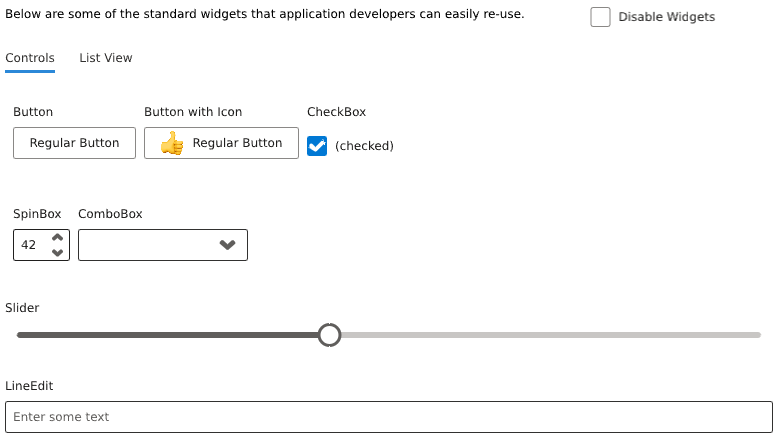This screenshot has width=777, height=440.
Task: Click the "(checked)" label text
Action: tap(364, 146)
